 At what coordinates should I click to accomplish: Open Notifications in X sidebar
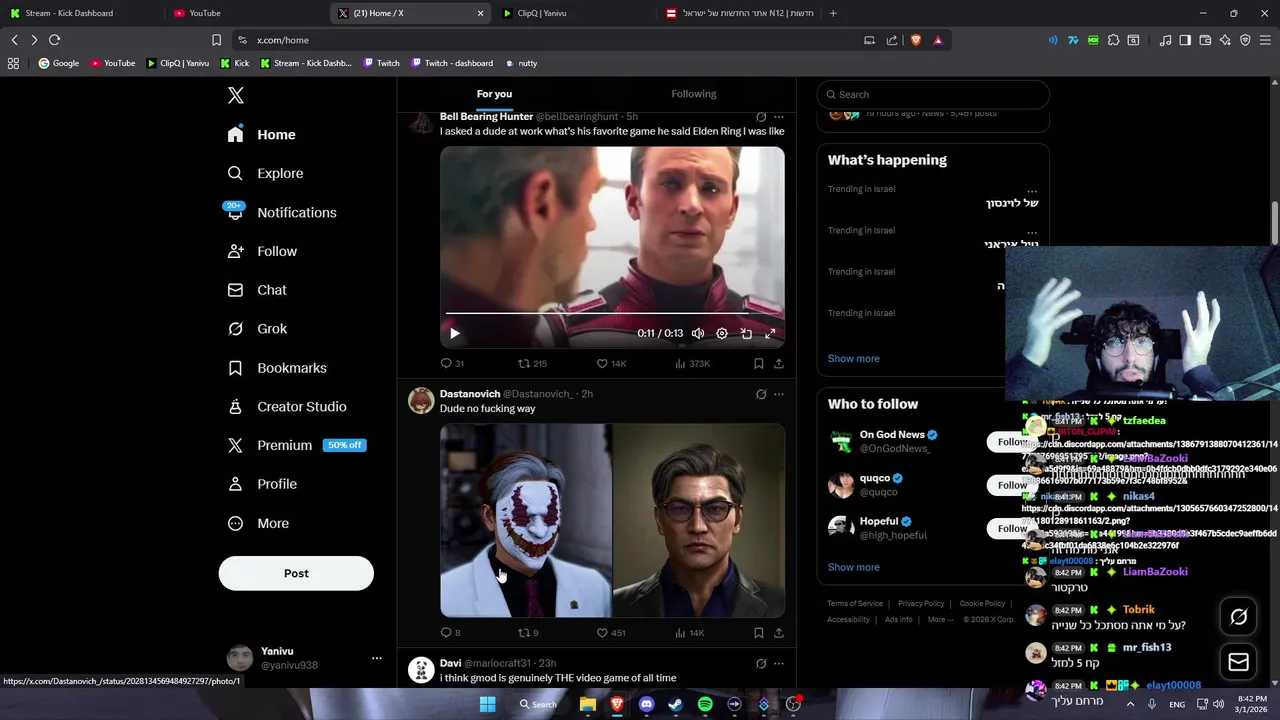point(281,212)
